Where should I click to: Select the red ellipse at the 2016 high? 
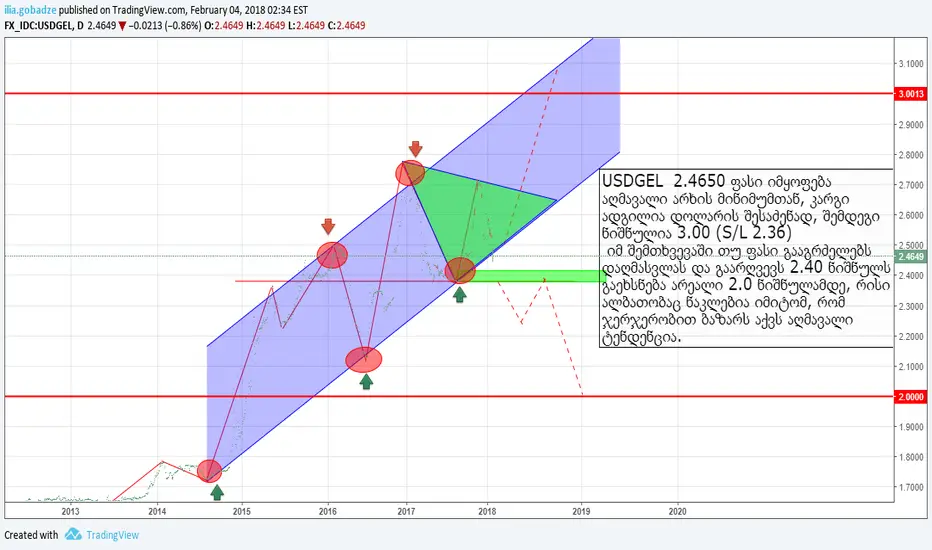pyautogui.click(x=332, y=255)
